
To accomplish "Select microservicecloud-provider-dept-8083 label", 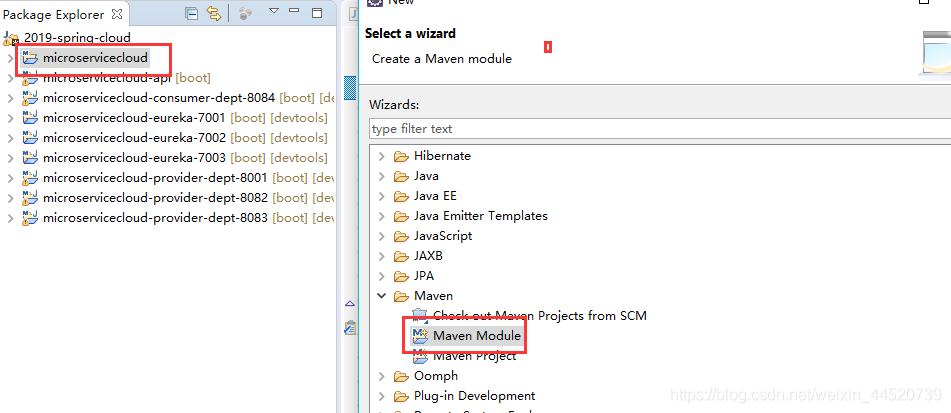I will click(155, 218).
